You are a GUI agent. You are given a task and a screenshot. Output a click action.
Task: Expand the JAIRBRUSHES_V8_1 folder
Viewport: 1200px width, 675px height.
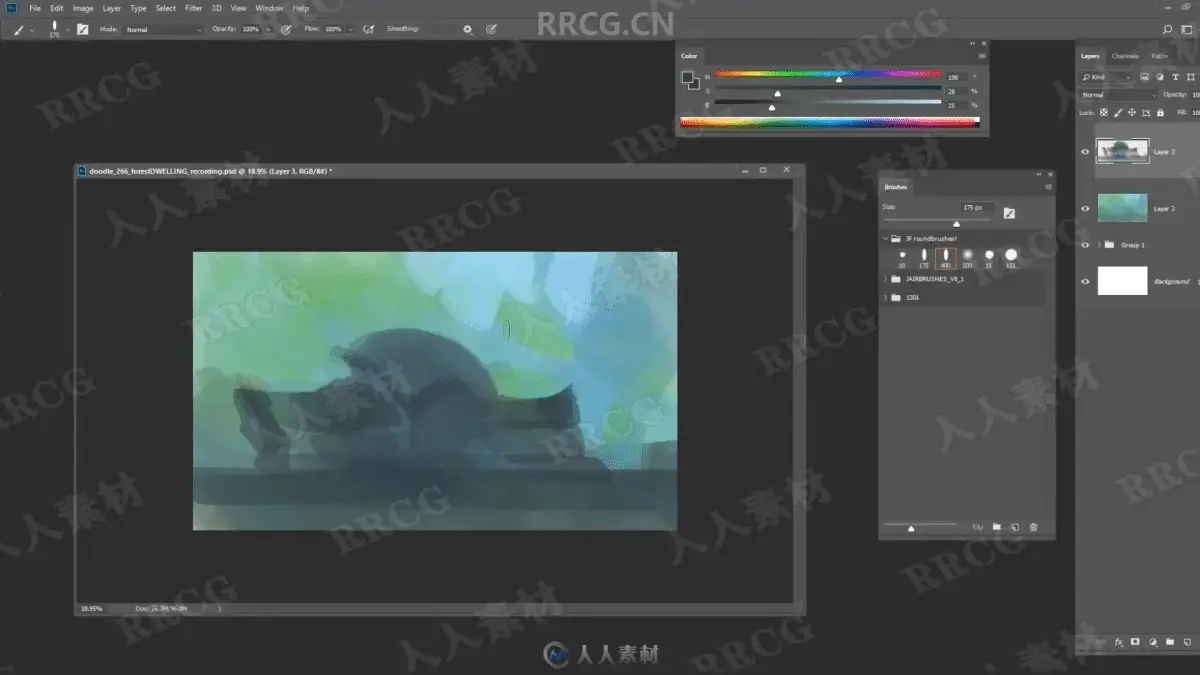point(886,279)
